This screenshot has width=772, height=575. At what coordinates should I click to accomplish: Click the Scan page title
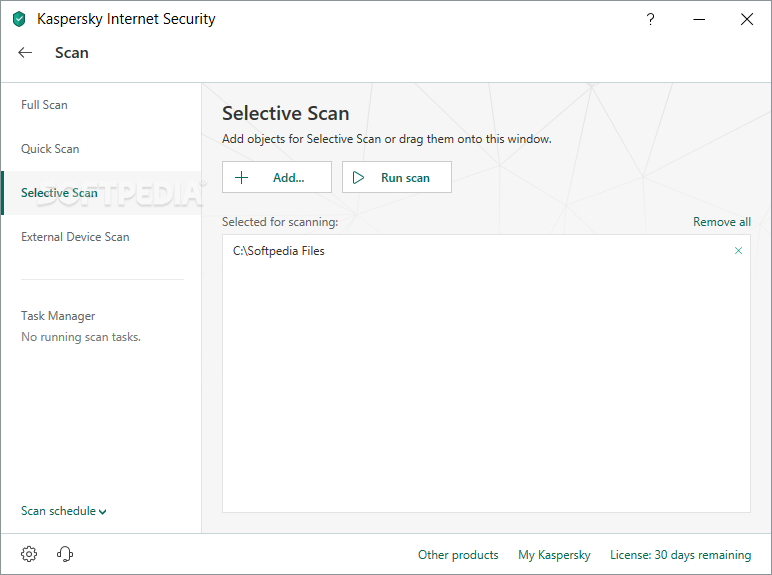pos(72,53)
